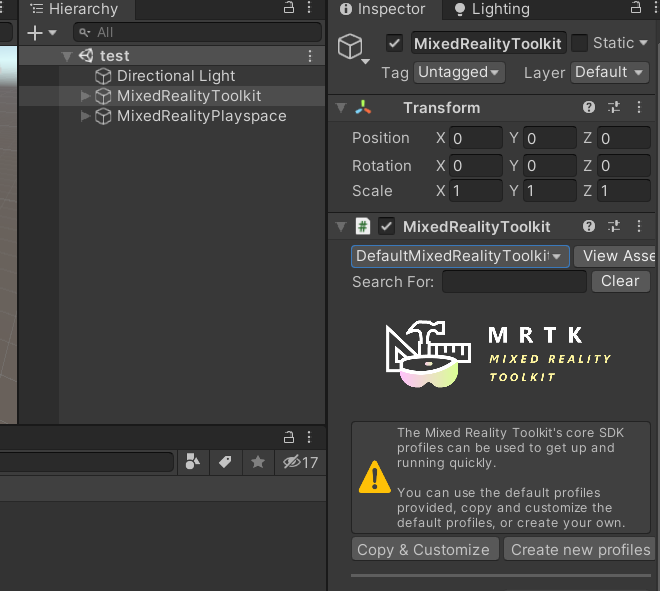
Task: Click the Unity scene icon beside test
Action: pos(86,56)
